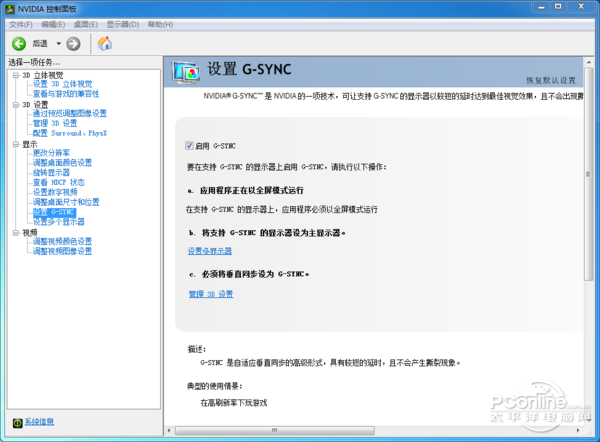Uncheck the 启用 G-SYNC checkbox
This screenshot has width=600, height=442.
click(189, 146)
